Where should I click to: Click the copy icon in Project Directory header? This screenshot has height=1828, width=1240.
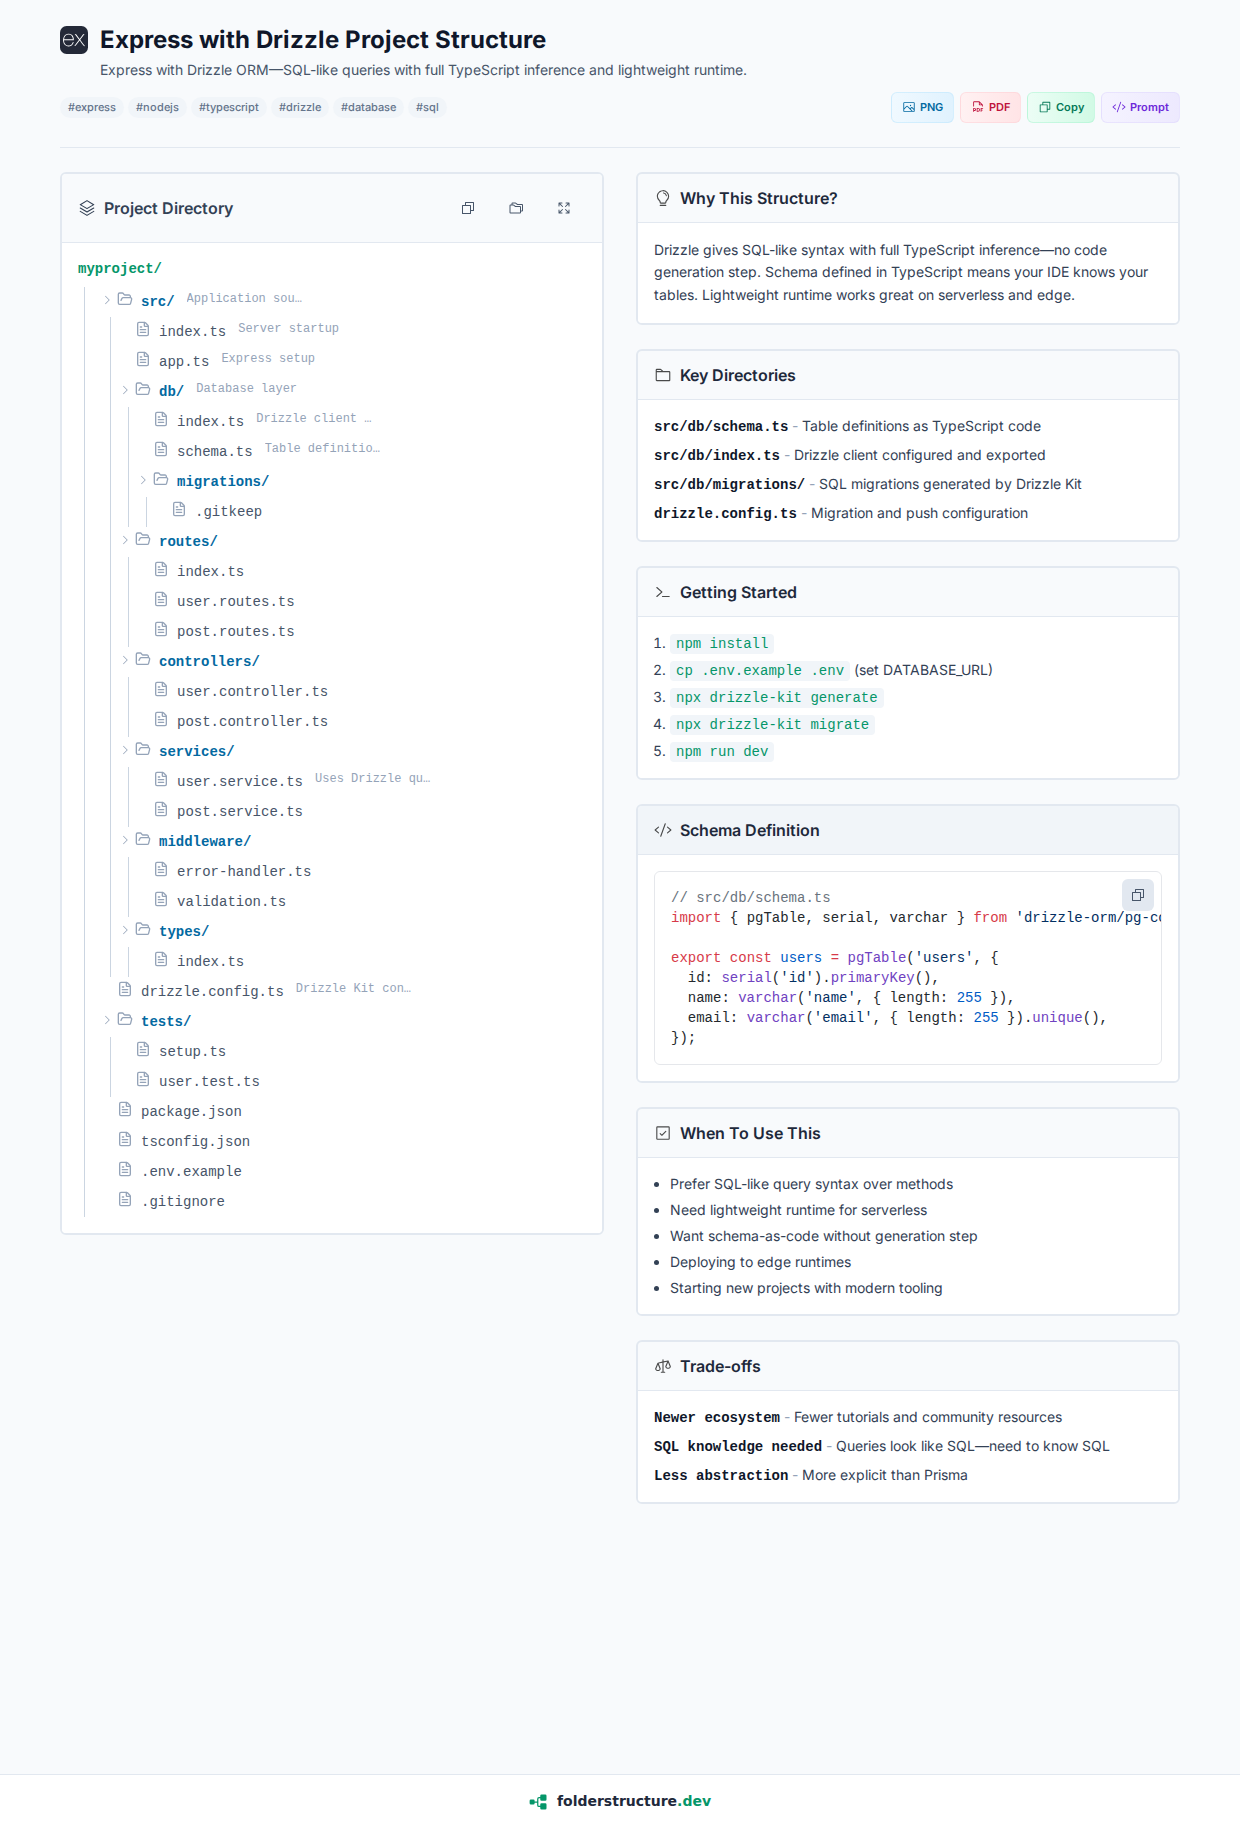(468, 208)
